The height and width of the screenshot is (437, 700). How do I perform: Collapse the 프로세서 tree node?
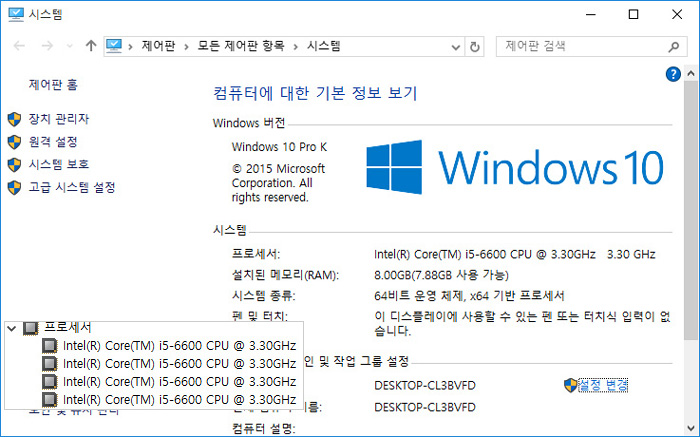pos(12,329)
